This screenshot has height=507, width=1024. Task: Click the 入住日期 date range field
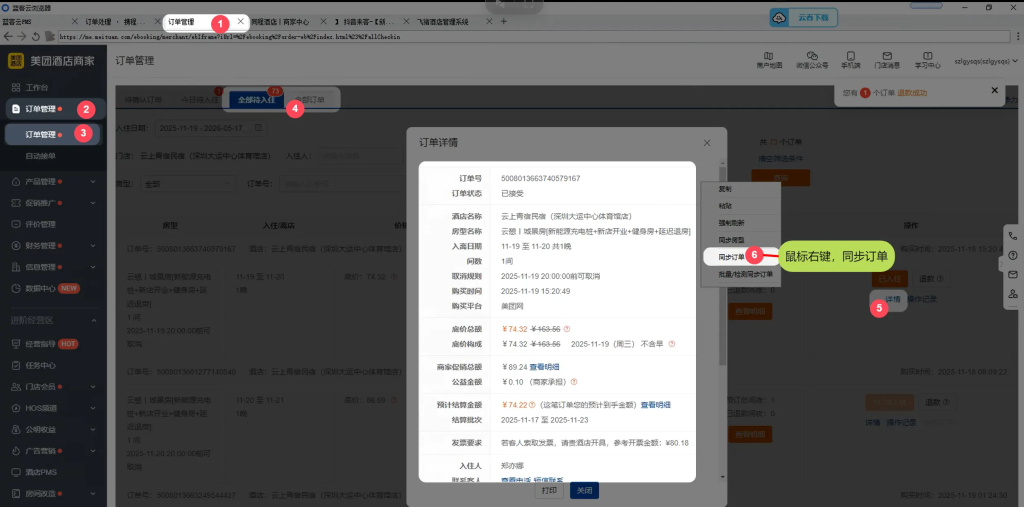tap(200, 128)
